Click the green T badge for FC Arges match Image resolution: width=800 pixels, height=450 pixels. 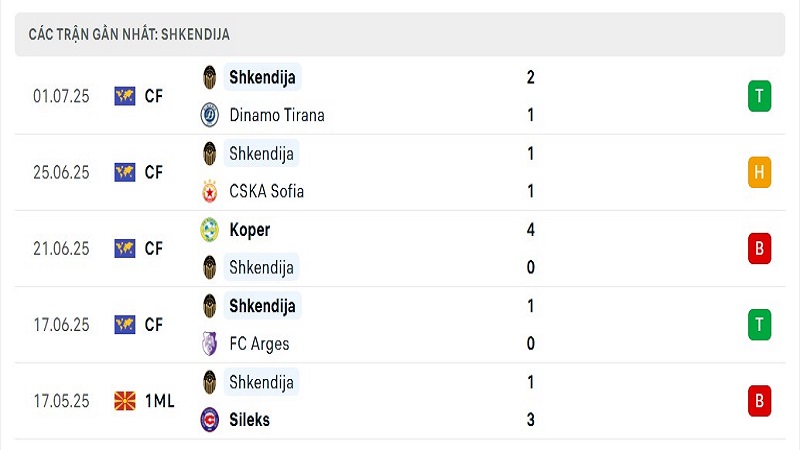(x=759, y=324)
